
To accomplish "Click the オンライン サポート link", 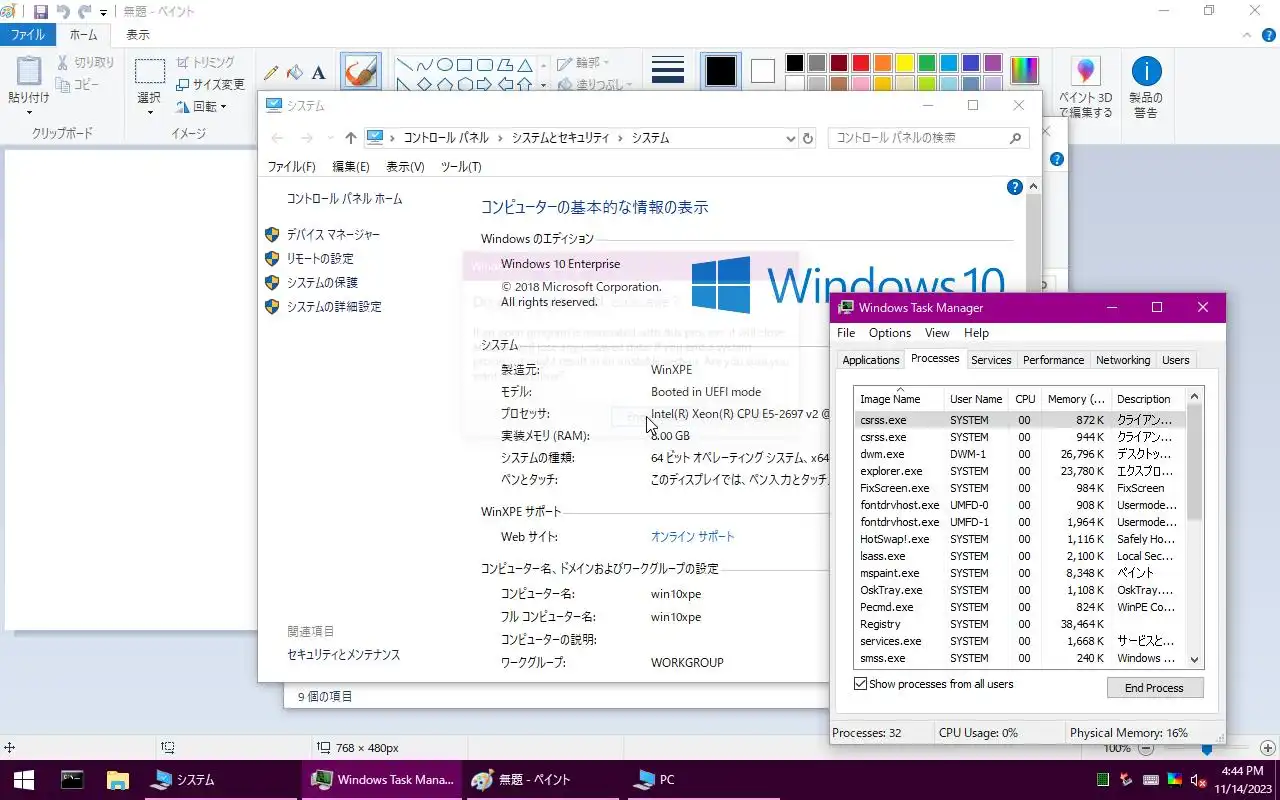I will (x=692, y=536).
